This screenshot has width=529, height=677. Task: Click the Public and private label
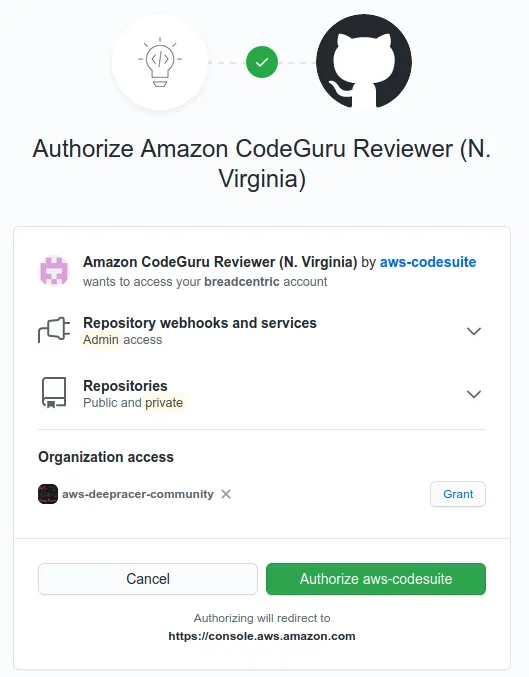[x=133, y=403]
